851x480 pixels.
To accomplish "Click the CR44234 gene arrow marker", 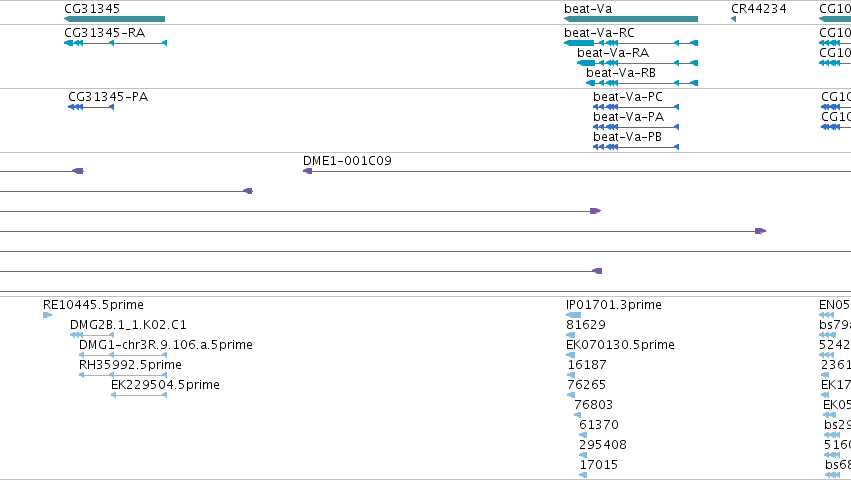I will tap(733, 19).
